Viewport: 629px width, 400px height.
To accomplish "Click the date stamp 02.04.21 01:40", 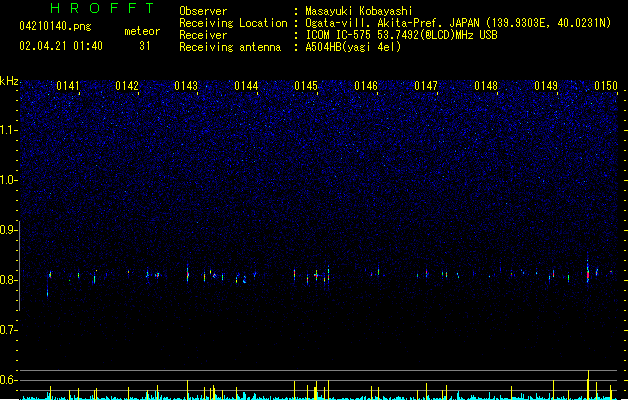I will coord(61,46).
